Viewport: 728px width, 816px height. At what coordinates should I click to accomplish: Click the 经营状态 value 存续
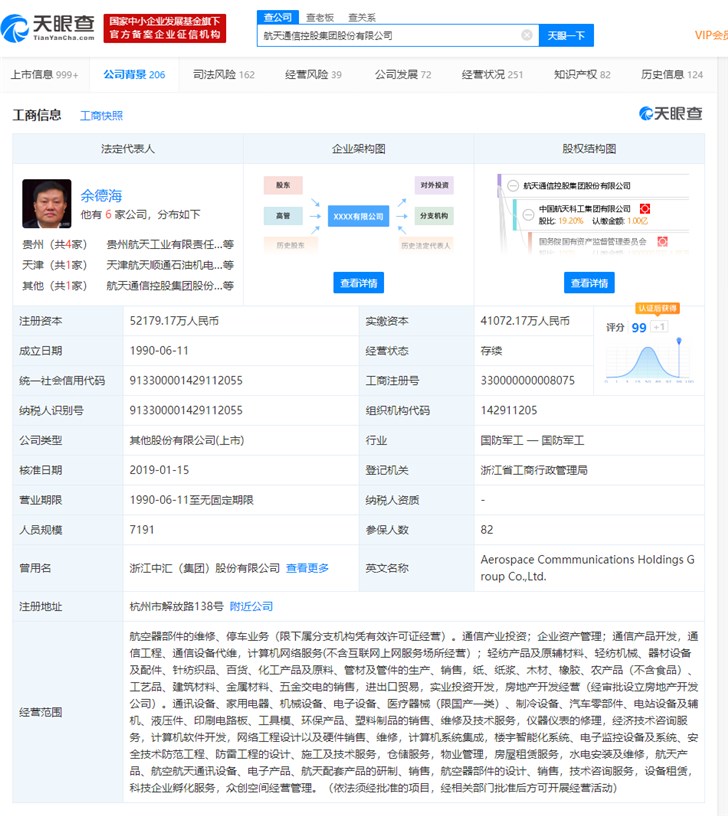pos(491,351)
